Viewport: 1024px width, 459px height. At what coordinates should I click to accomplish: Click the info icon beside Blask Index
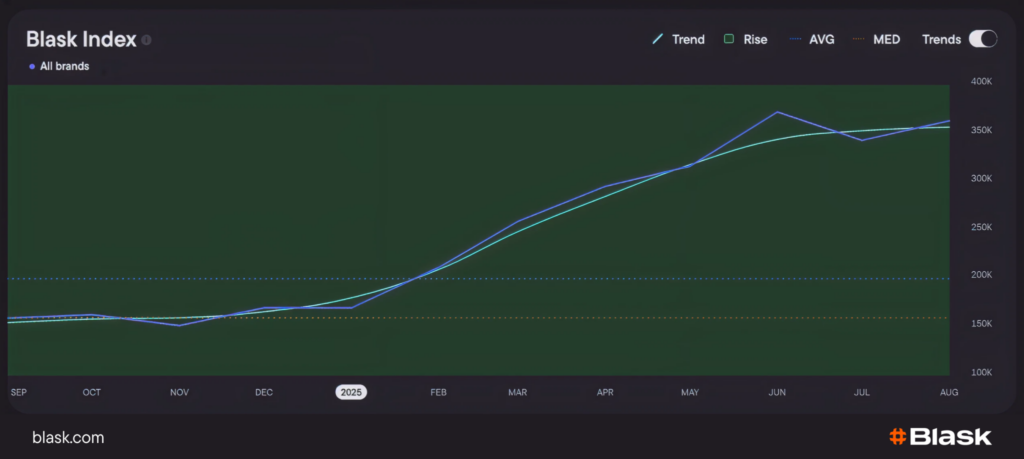tap(146, 40)
